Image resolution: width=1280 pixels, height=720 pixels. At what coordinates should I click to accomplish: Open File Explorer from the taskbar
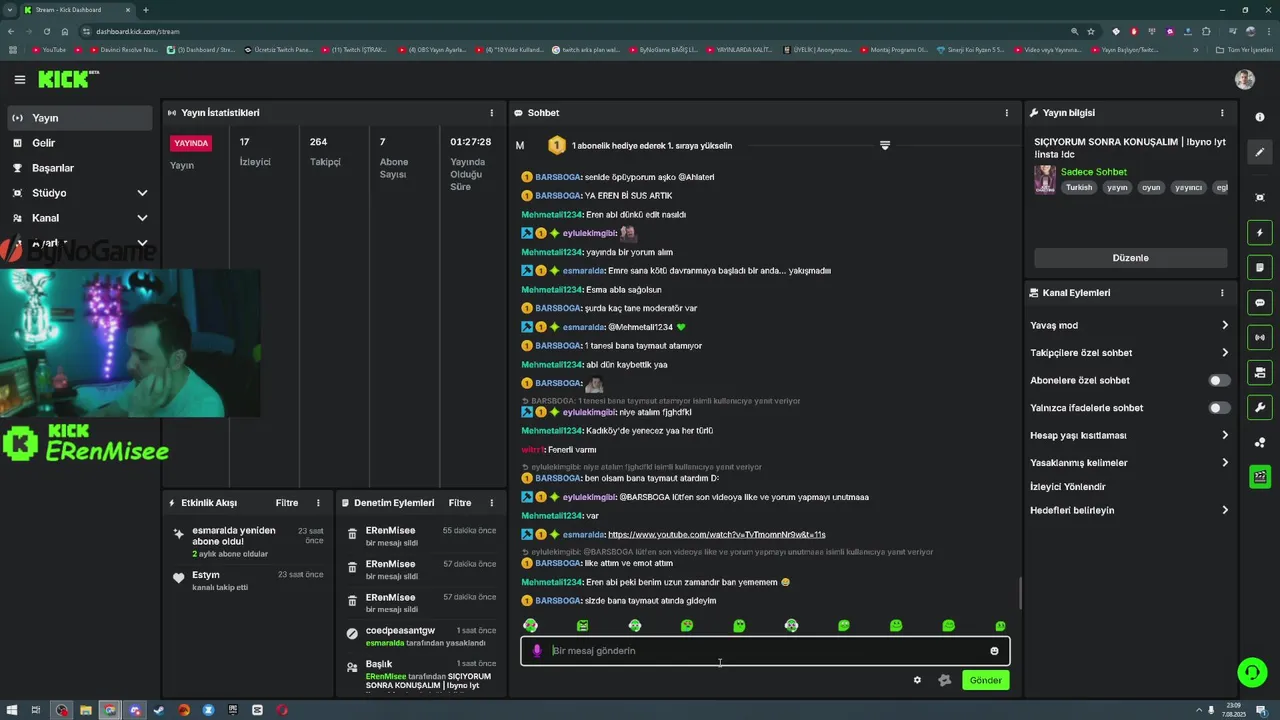[86, 710]
